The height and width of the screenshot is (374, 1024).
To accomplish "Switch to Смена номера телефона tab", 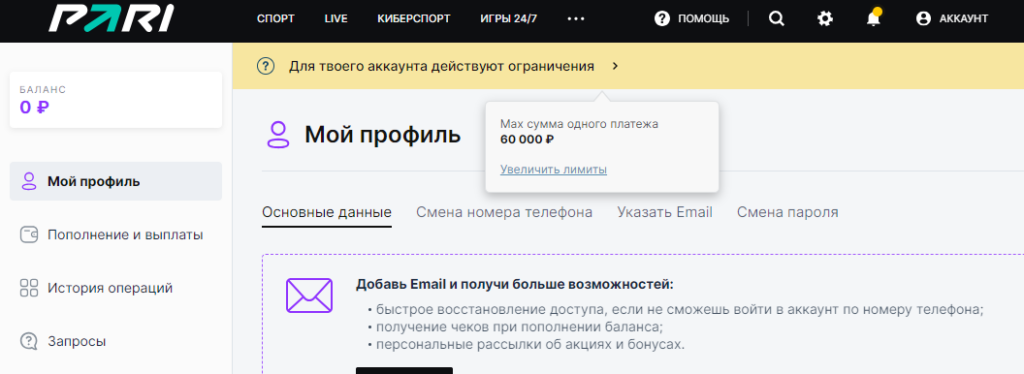I will (504, 212).
